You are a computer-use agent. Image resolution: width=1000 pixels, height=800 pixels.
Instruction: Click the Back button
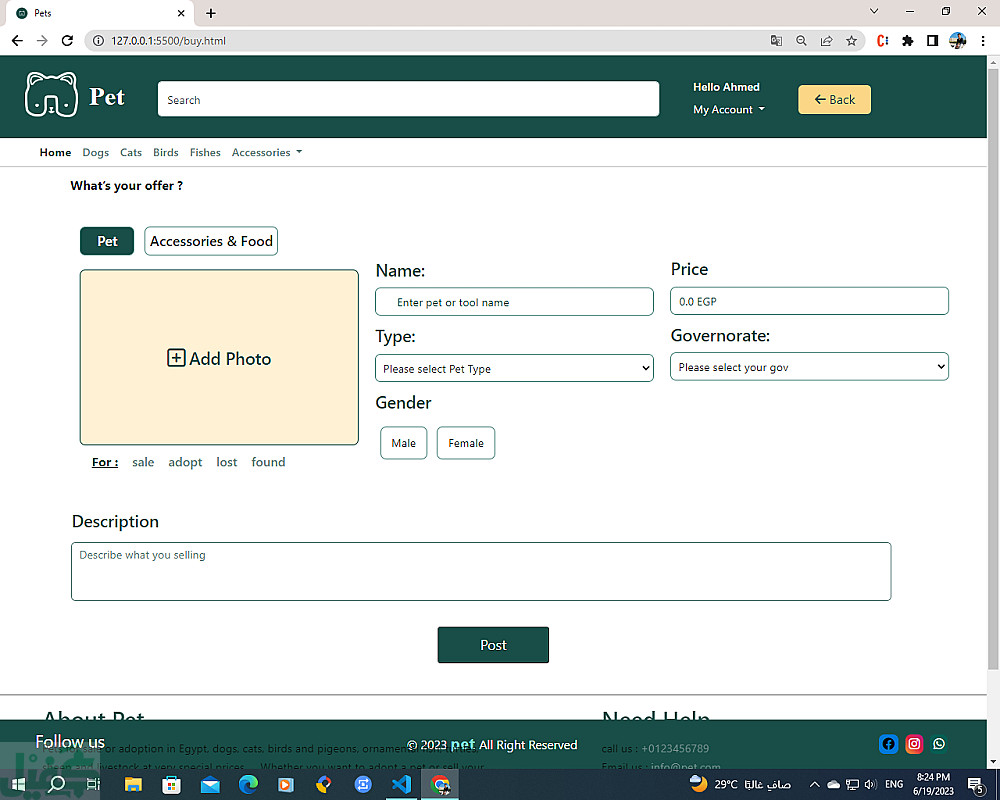834,100
